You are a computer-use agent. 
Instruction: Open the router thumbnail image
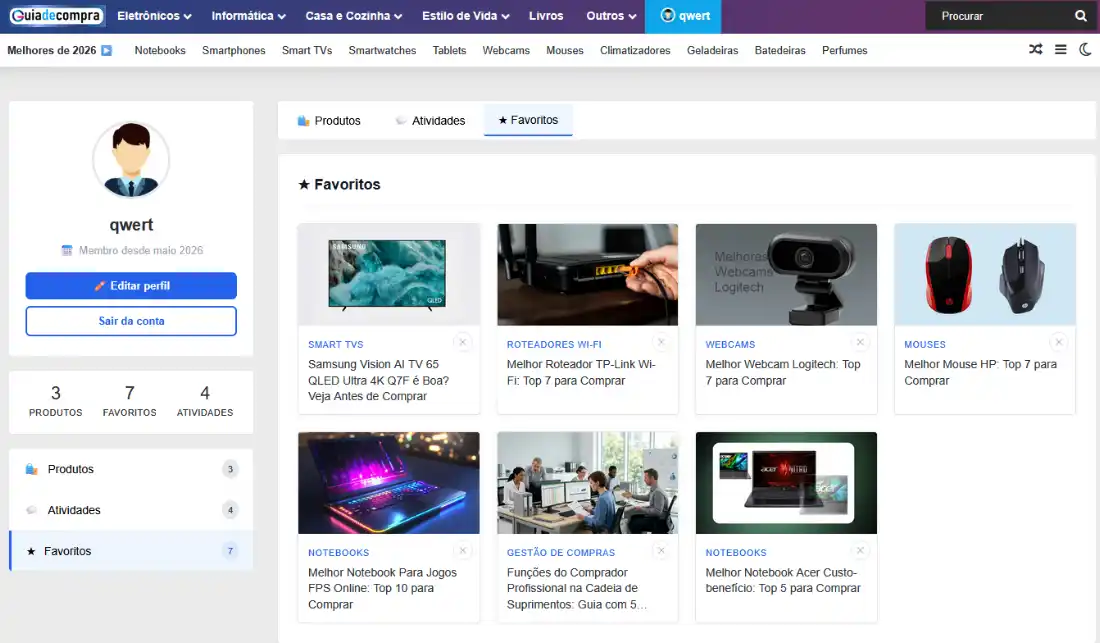pos(587,274)
